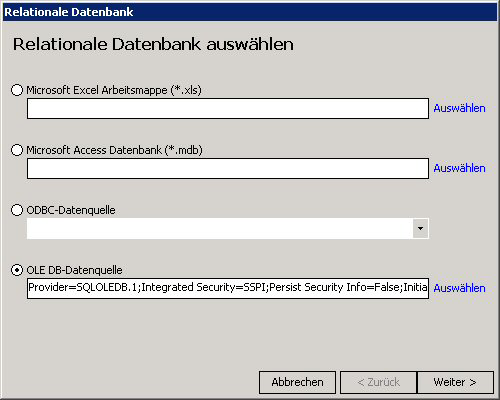Click the OLE DB connection string field

point(228,288)
